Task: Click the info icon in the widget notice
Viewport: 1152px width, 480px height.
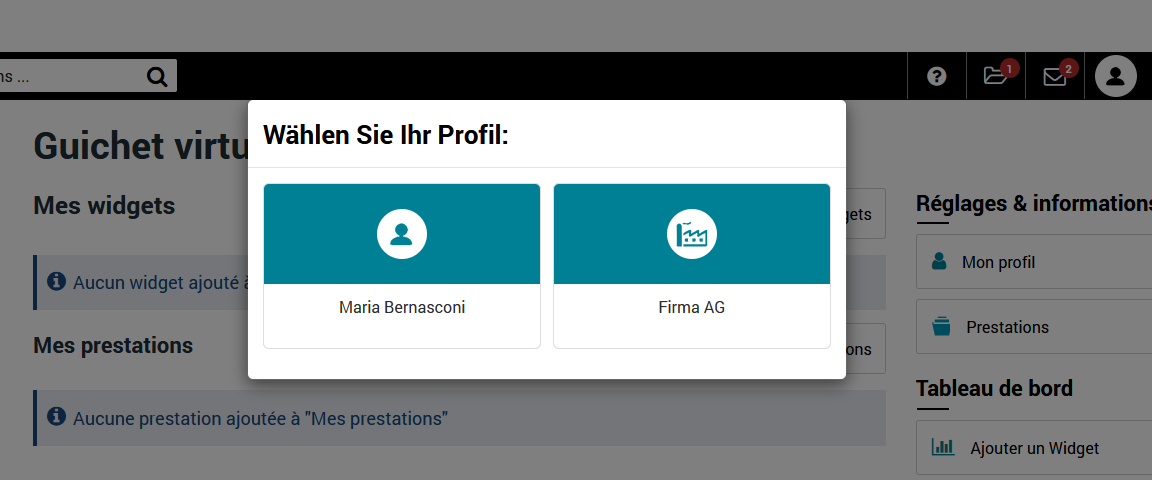Action: [x=57, y=282]
